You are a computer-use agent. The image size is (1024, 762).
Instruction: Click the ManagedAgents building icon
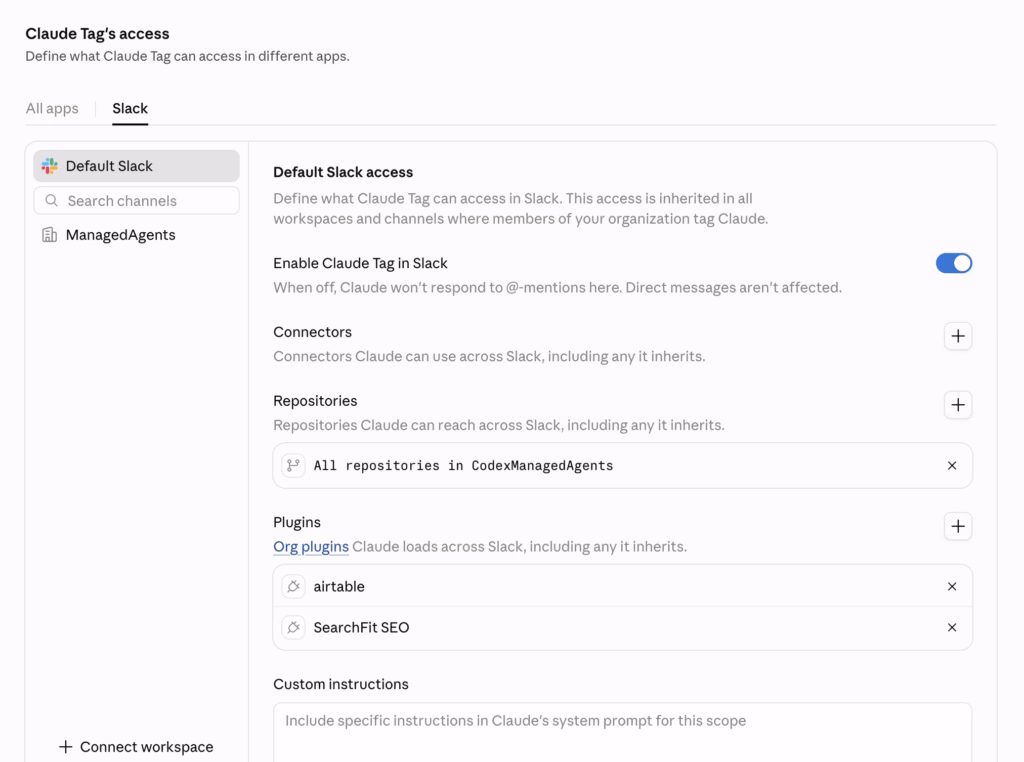point(50,235)
